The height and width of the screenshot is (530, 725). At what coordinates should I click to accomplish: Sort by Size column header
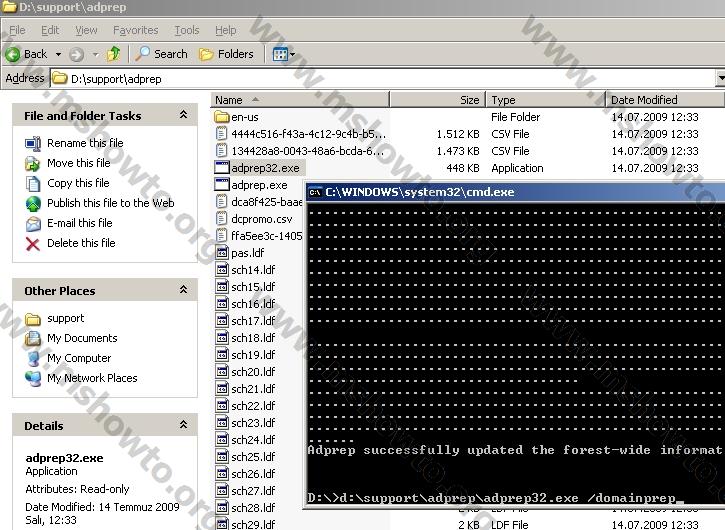click(438, 100)
